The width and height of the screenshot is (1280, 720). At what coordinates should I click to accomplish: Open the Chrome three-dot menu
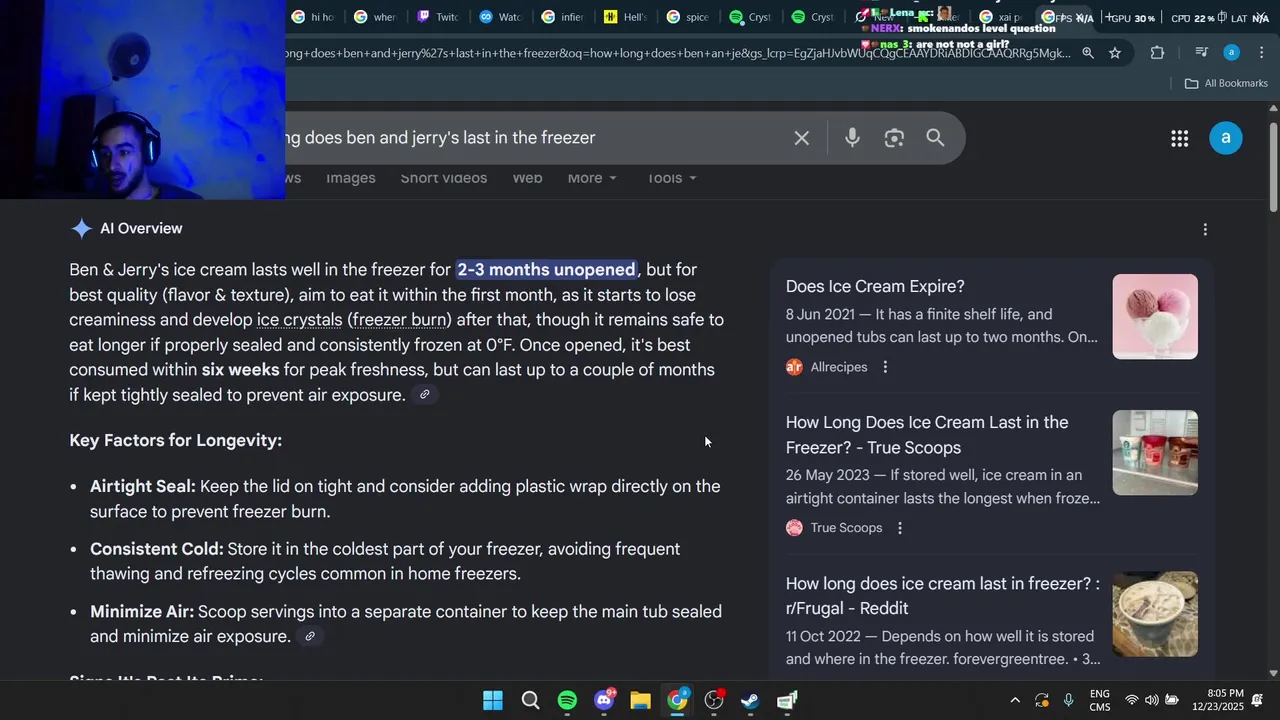click(1261, 53)
